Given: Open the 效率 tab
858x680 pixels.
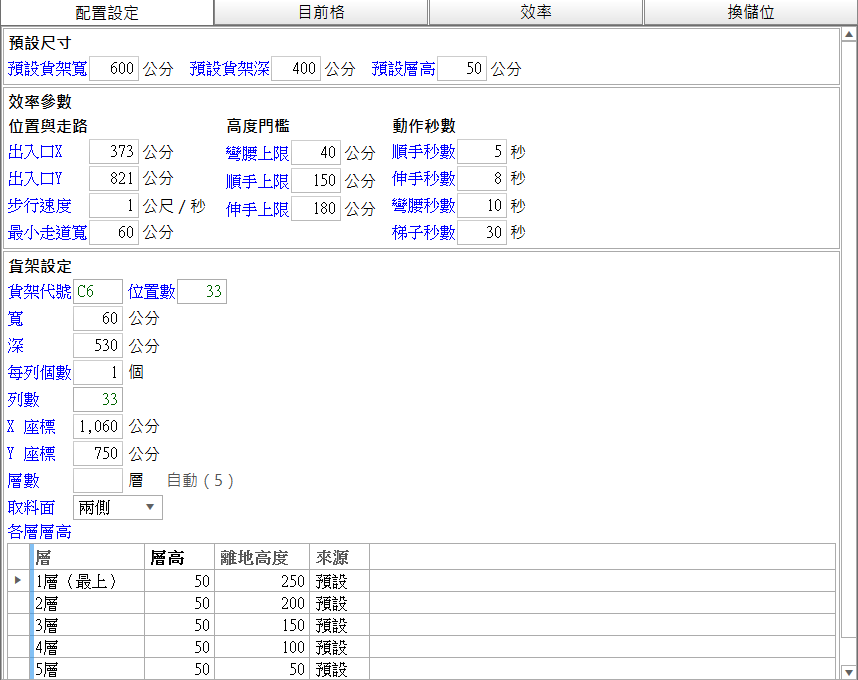Looking at the screenshot, I should click(535, 12).
